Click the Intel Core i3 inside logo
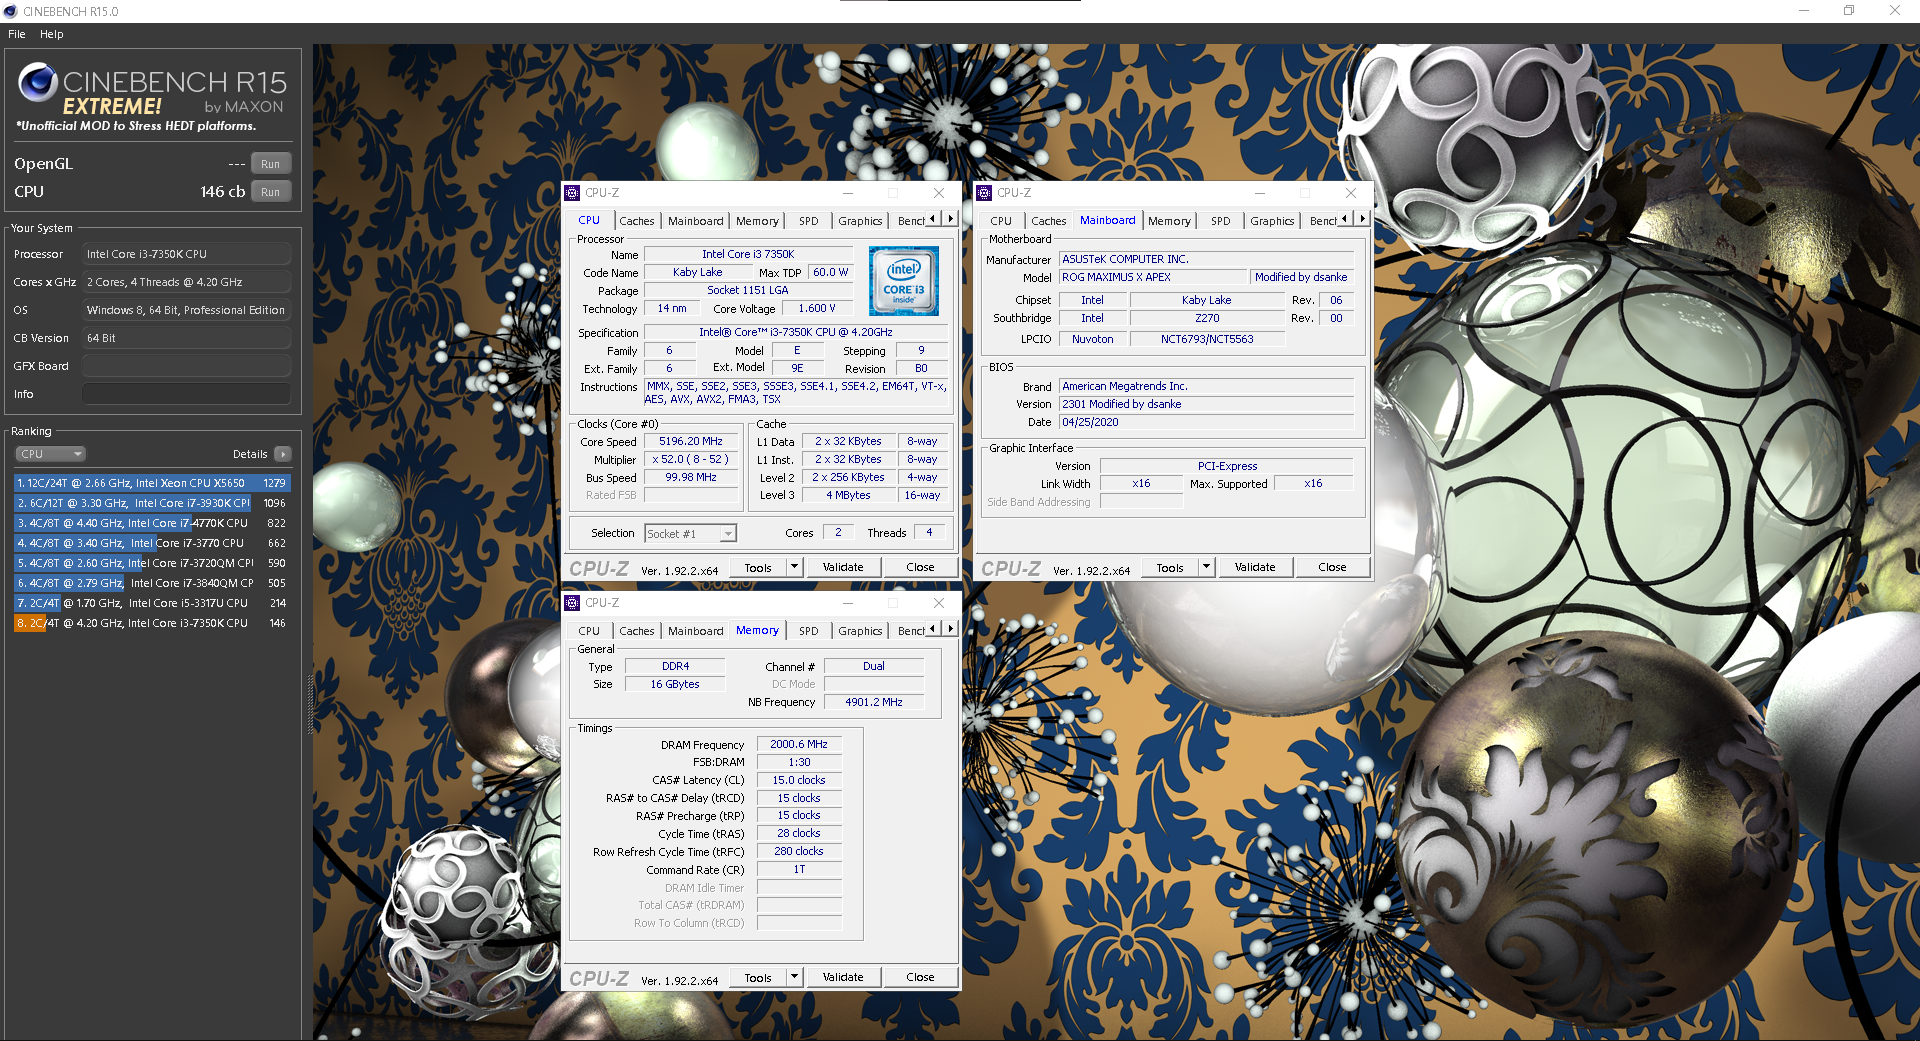 (904, 281)
